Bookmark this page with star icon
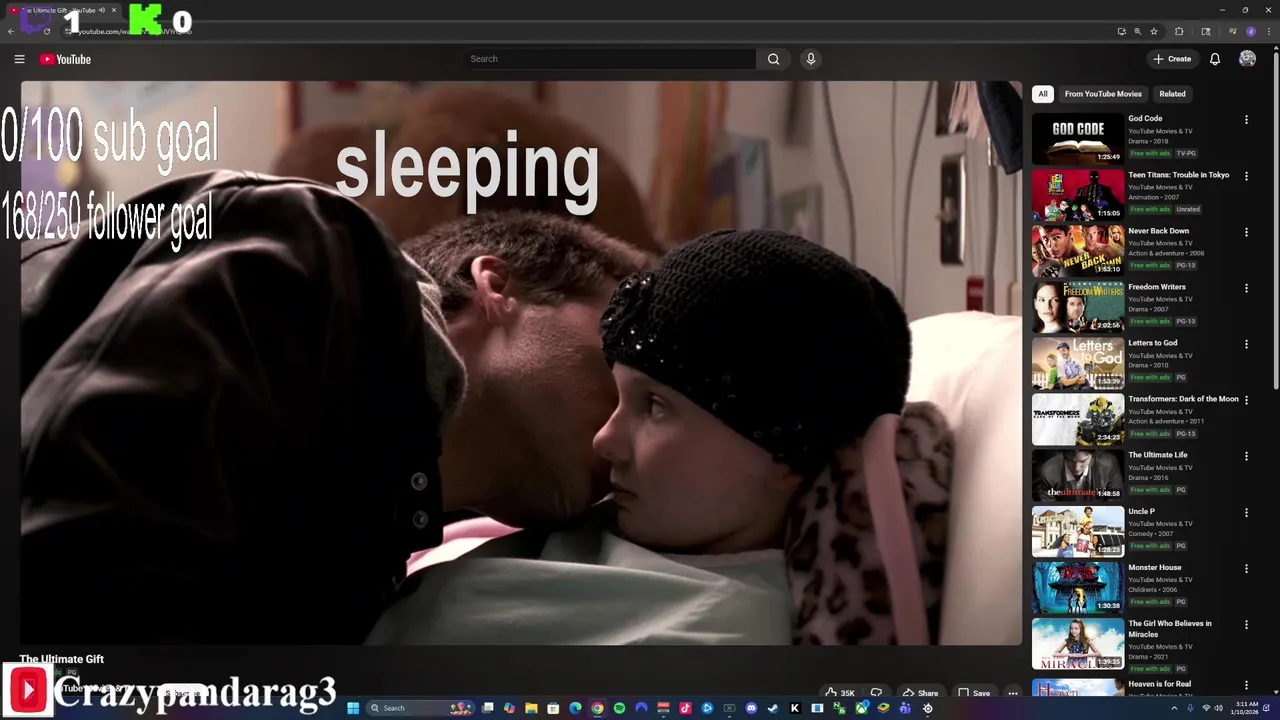1280x720 pixels. pyautogui.click(x=1154, y=31)
